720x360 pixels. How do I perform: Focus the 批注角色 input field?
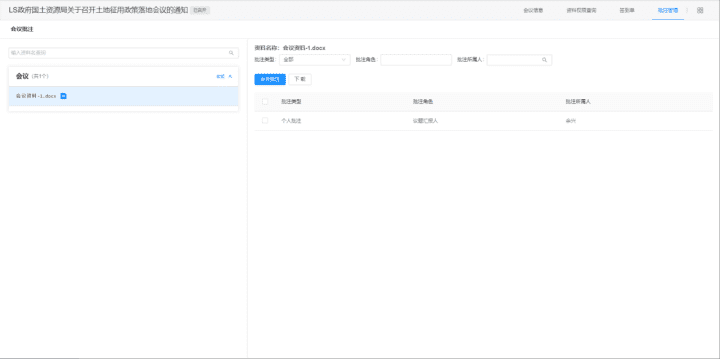416,60
